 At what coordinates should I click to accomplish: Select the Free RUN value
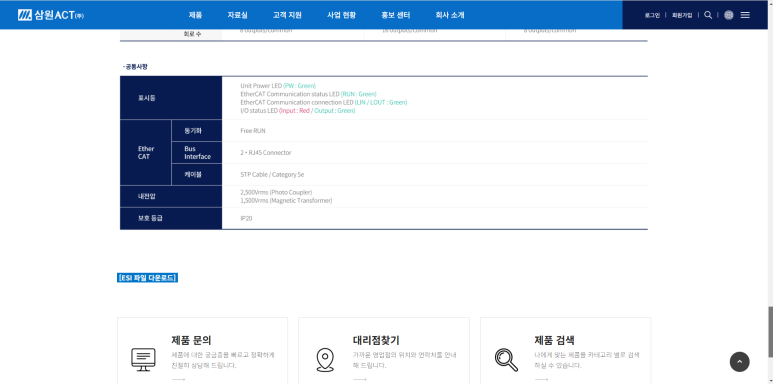[x=253, y=131]
